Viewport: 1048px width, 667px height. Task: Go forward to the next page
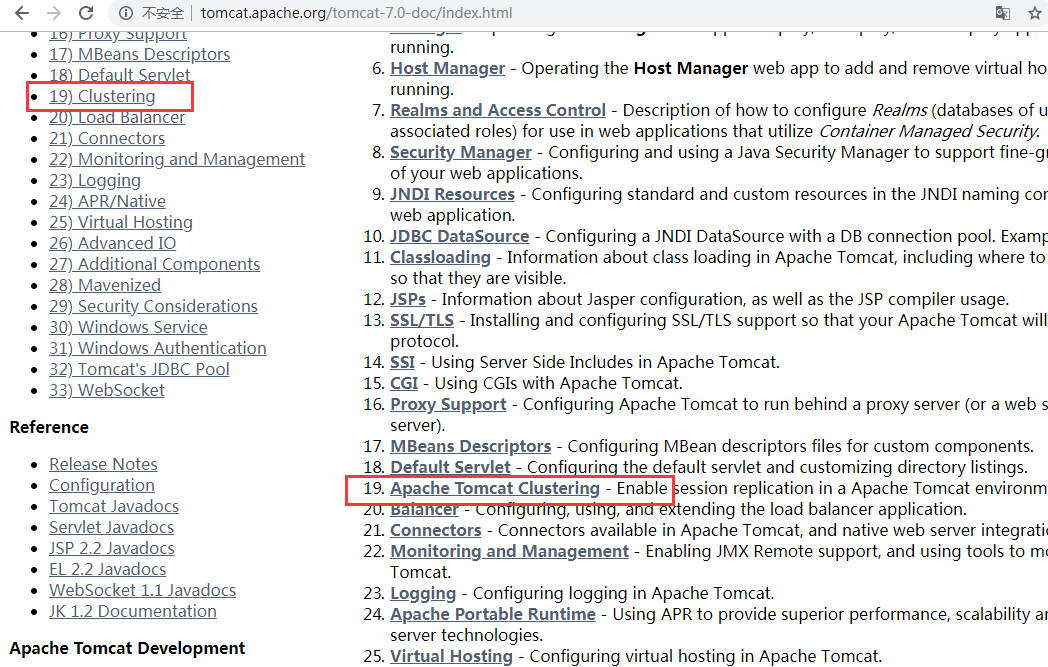click(54, 13)
